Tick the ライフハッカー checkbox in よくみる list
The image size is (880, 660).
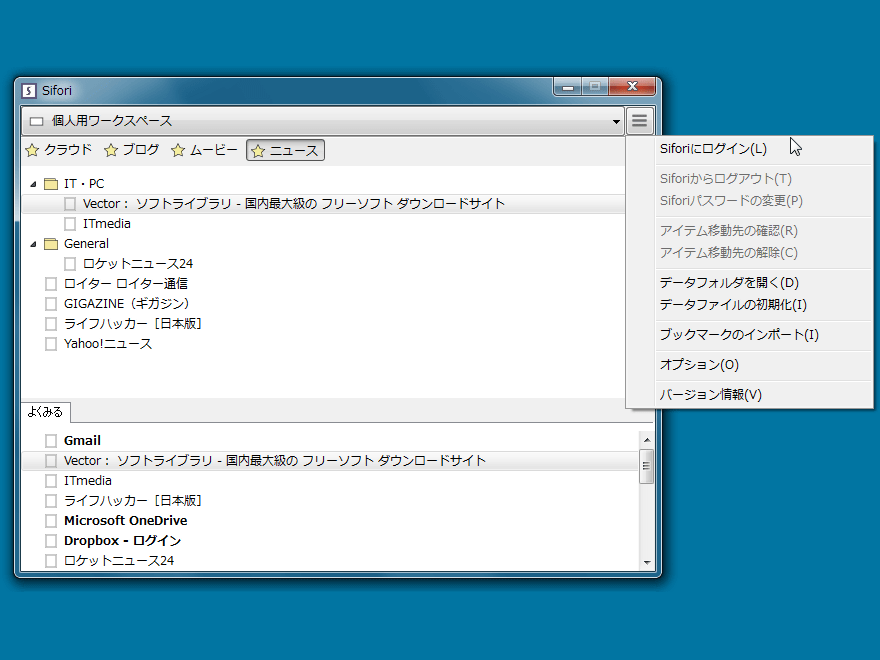(51, 501)
